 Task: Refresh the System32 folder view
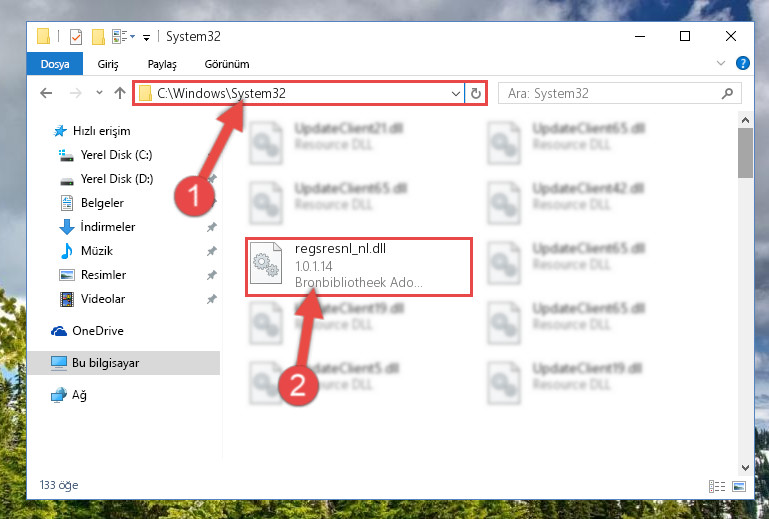[x=476, y=93]
